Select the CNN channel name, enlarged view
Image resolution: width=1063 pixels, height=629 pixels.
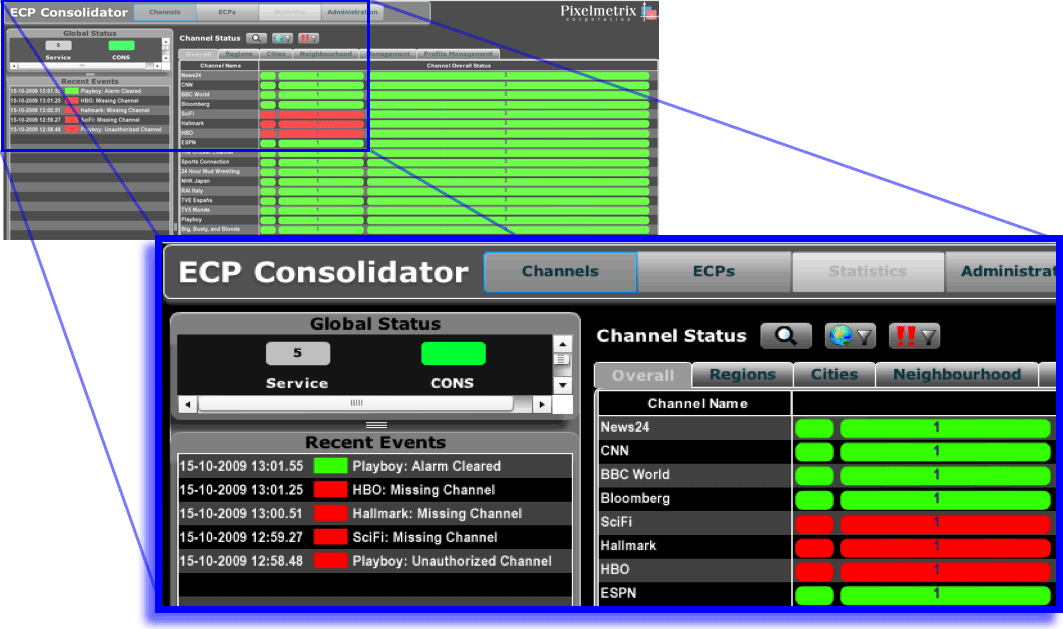pyautogui.click(x=615, y=451)
